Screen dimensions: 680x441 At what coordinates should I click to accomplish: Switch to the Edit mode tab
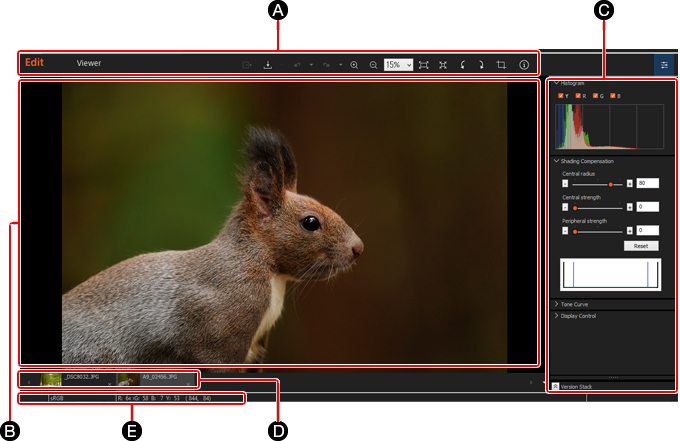tap(34, 62)
